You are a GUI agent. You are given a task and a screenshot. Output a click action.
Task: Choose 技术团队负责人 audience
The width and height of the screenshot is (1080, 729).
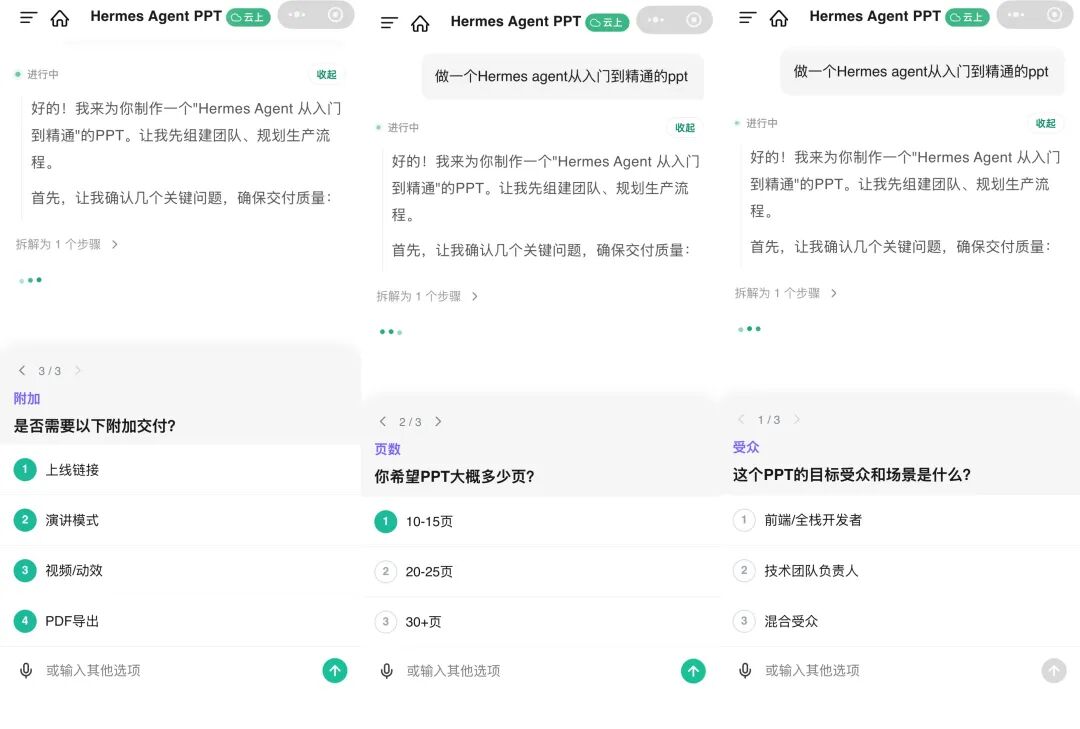900,571
